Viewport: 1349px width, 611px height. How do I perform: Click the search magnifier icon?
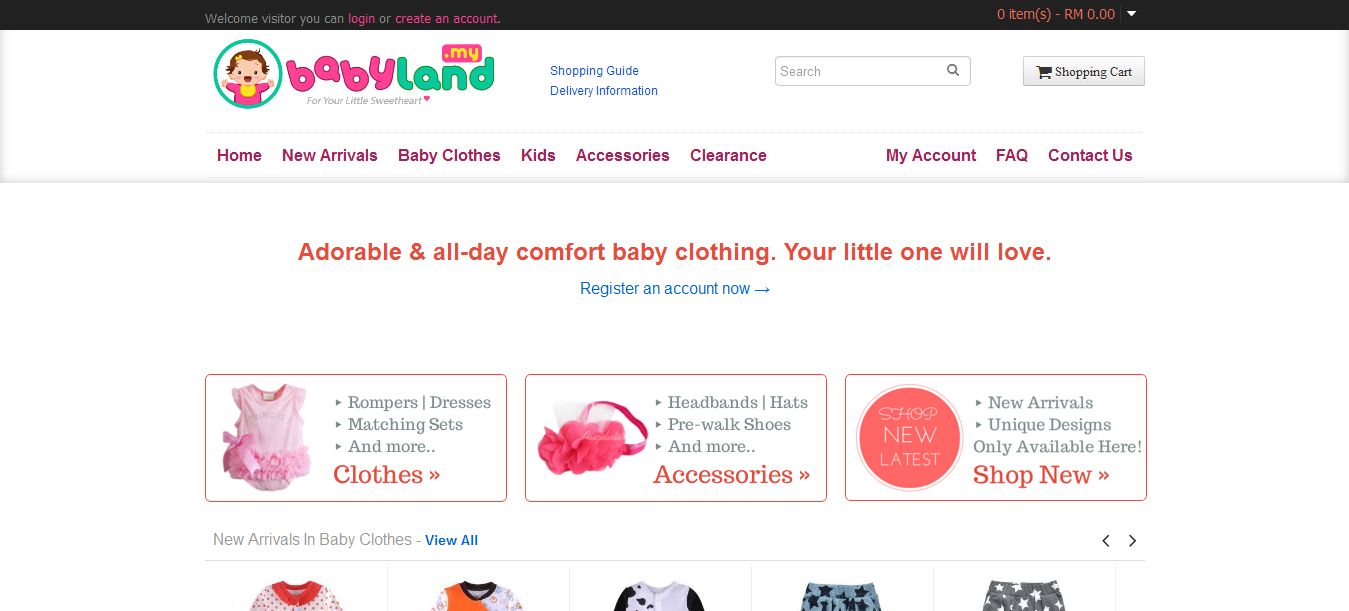pos(953,71)
